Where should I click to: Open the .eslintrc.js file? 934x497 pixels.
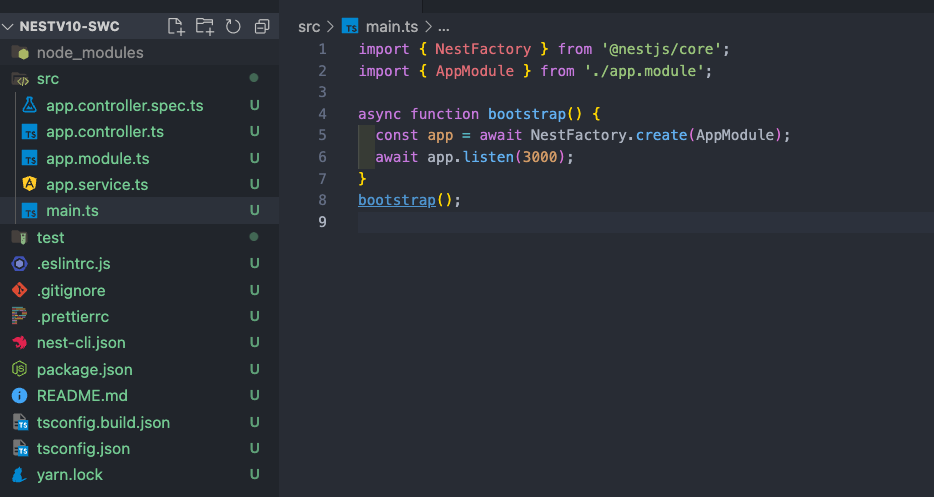(x=139, y=263)
